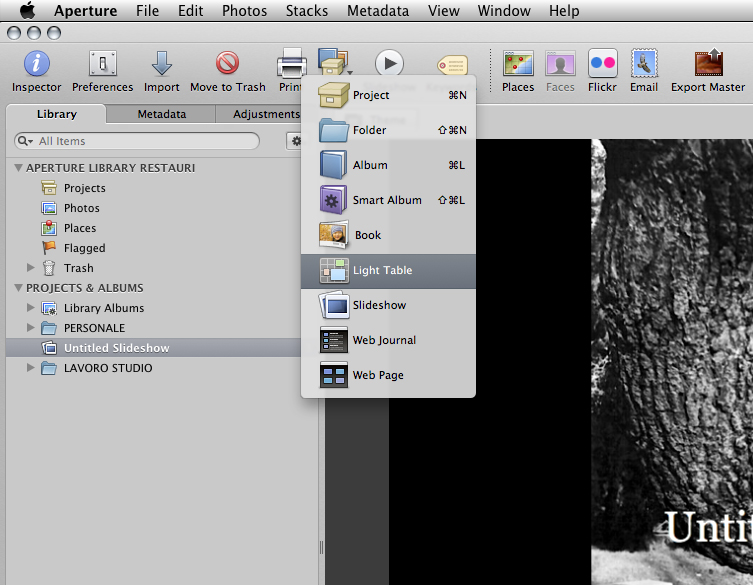Select Trash in the library sidebar
Screen dimensions: 753x585
79,268
